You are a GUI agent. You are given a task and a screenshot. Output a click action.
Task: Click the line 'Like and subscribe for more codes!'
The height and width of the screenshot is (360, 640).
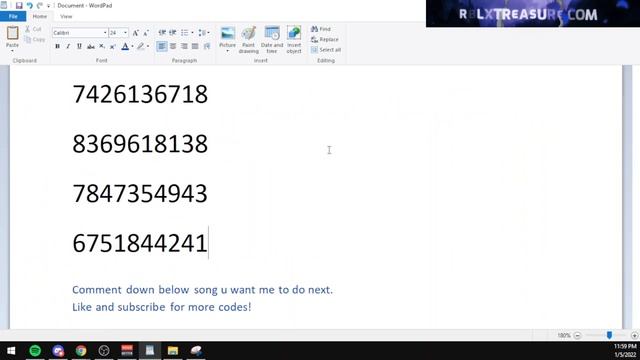click(162, 307)
